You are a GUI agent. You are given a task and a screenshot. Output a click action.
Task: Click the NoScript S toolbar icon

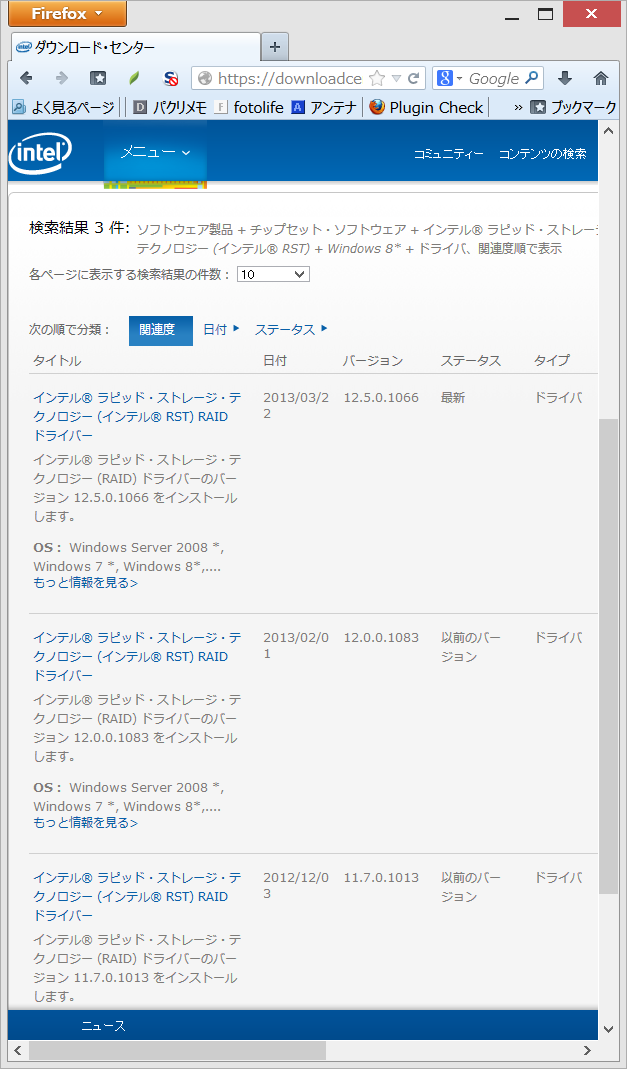coord(170,78)
